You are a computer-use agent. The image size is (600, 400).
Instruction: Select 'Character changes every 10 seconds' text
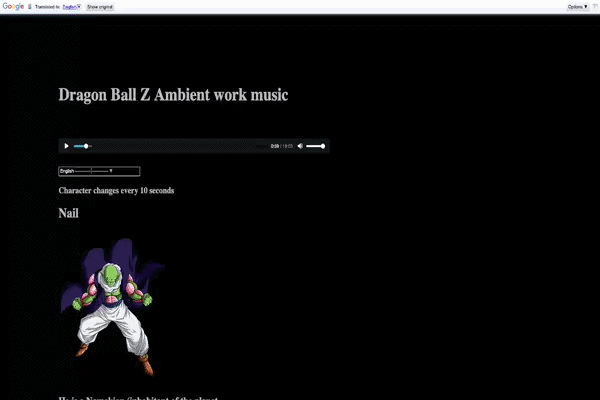116,191
